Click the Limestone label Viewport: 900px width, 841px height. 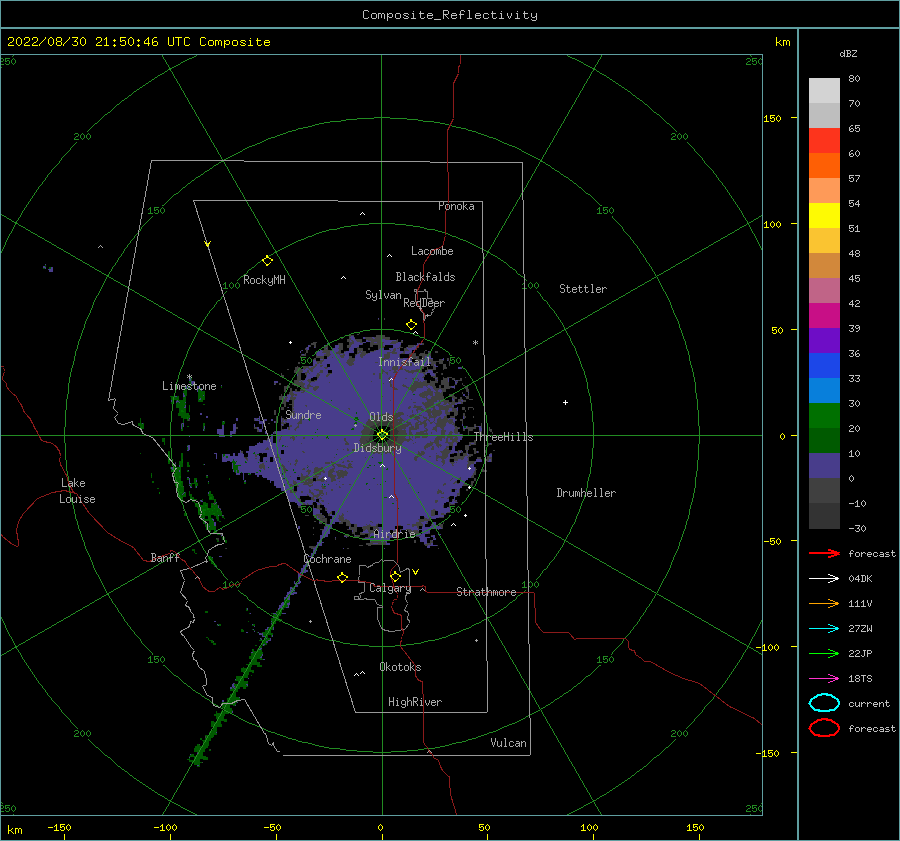(189, 386)
